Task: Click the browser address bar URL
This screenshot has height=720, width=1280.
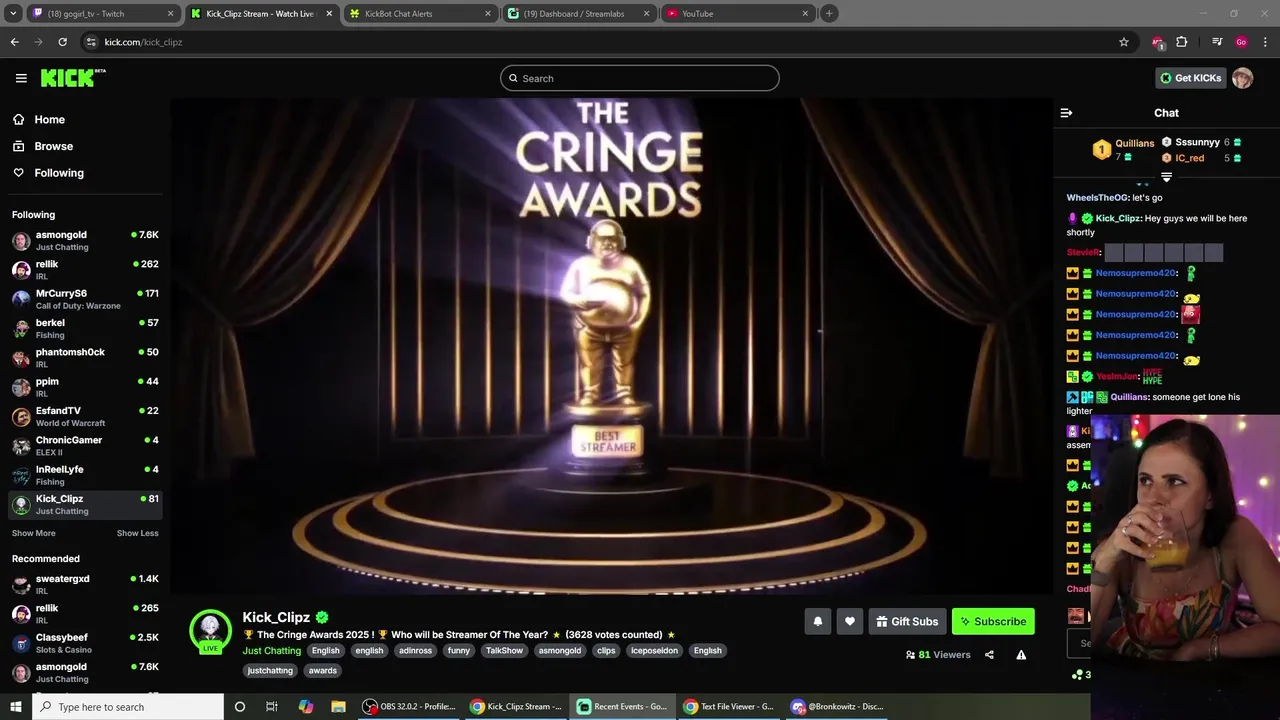Action: point(144,42)
